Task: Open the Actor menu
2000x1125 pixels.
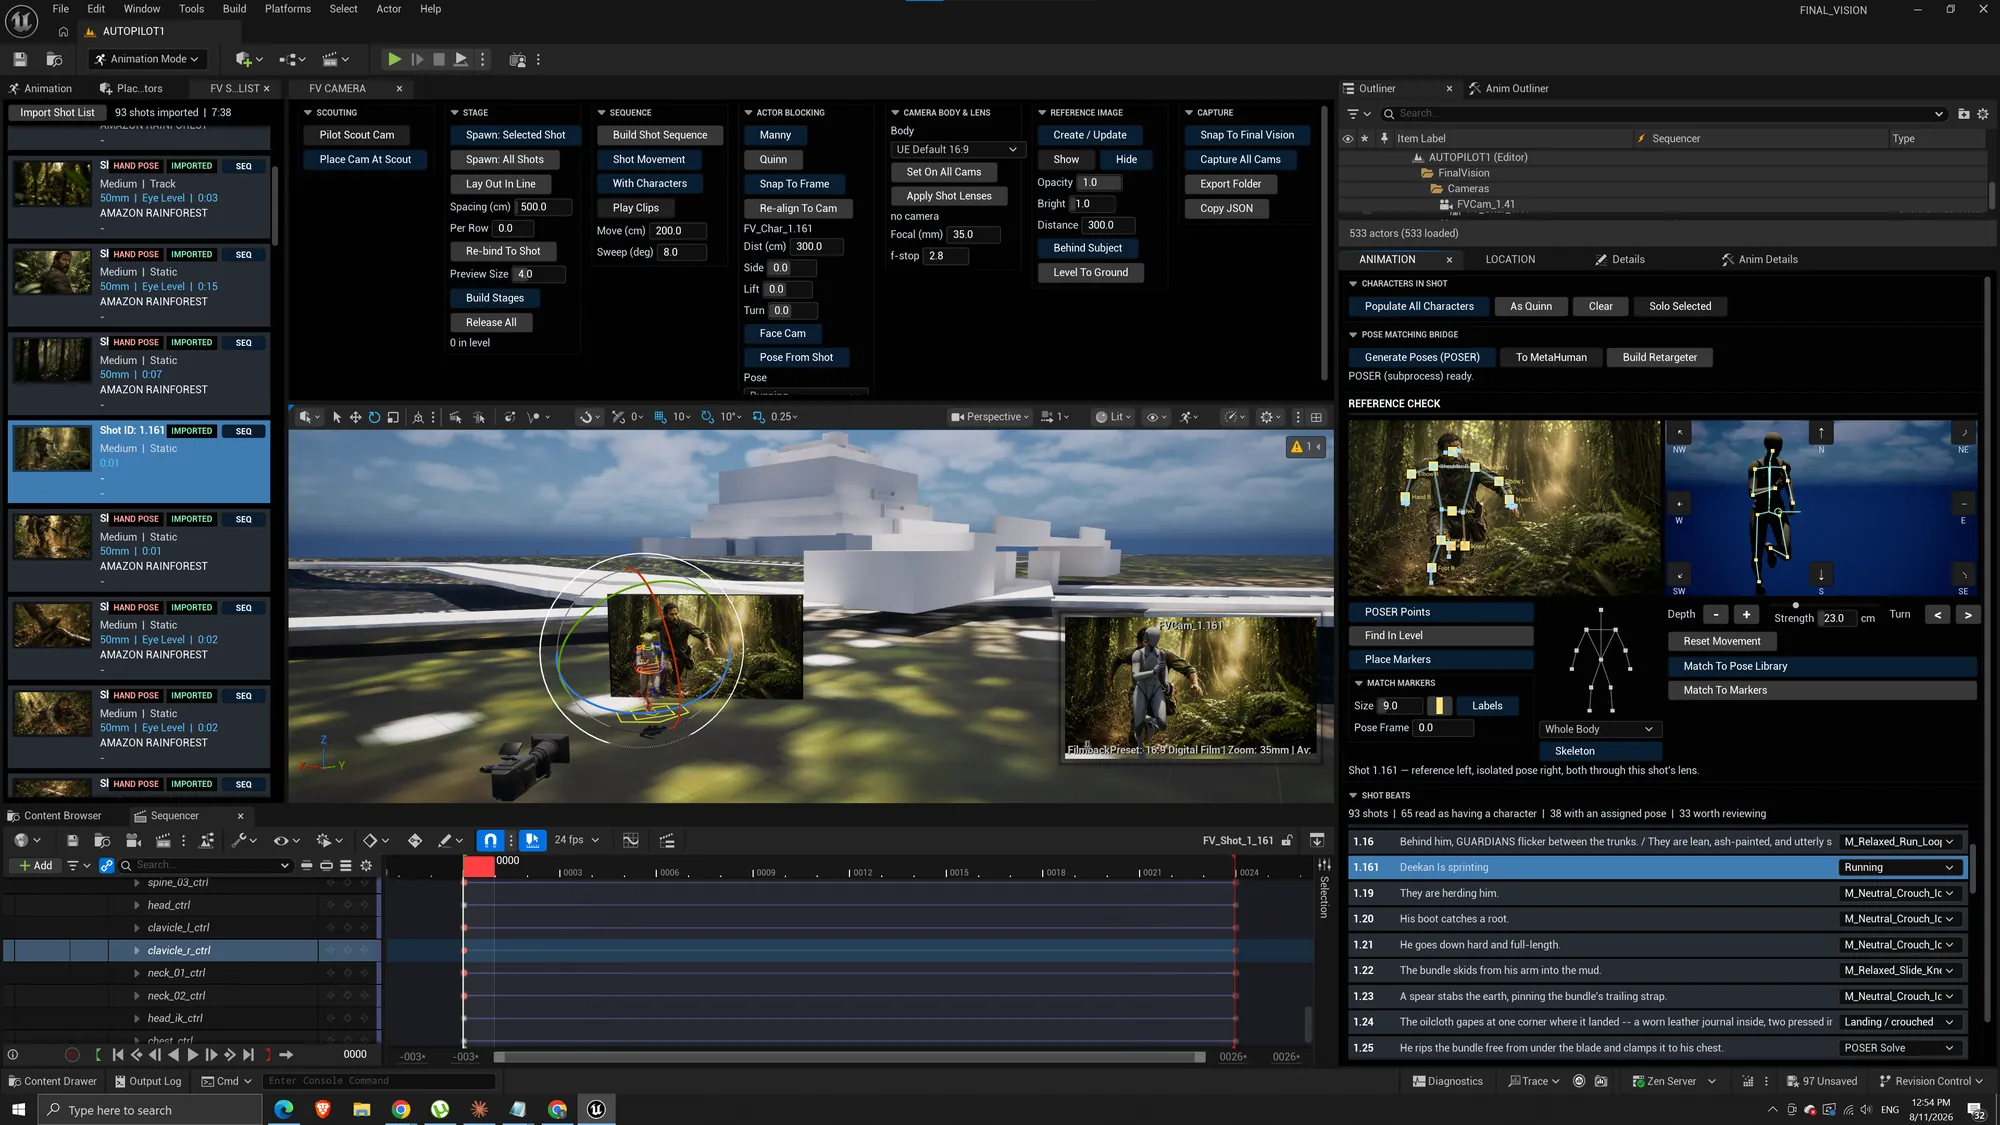Action: click(388, 9)
